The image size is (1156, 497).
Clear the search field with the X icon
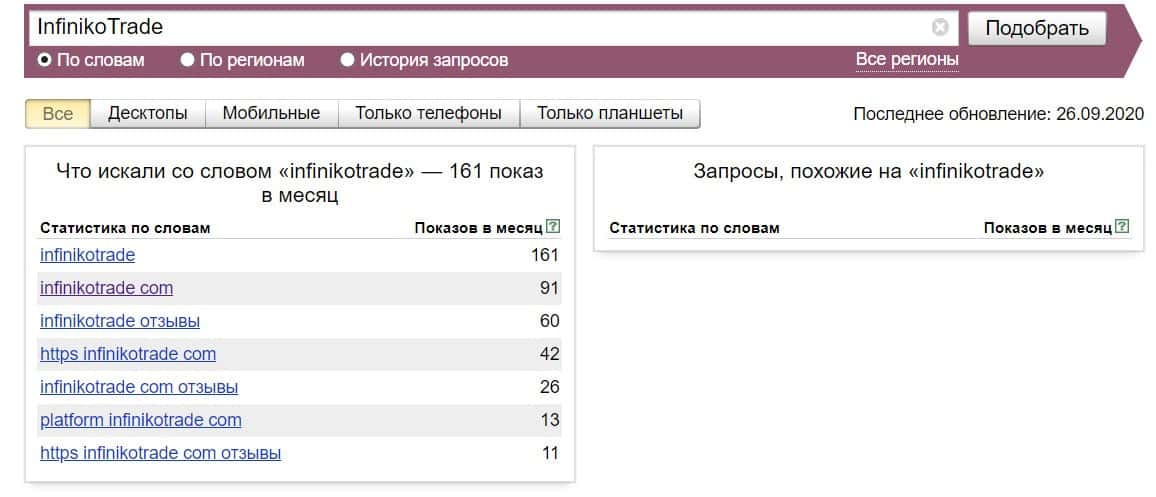coord(939,27)
